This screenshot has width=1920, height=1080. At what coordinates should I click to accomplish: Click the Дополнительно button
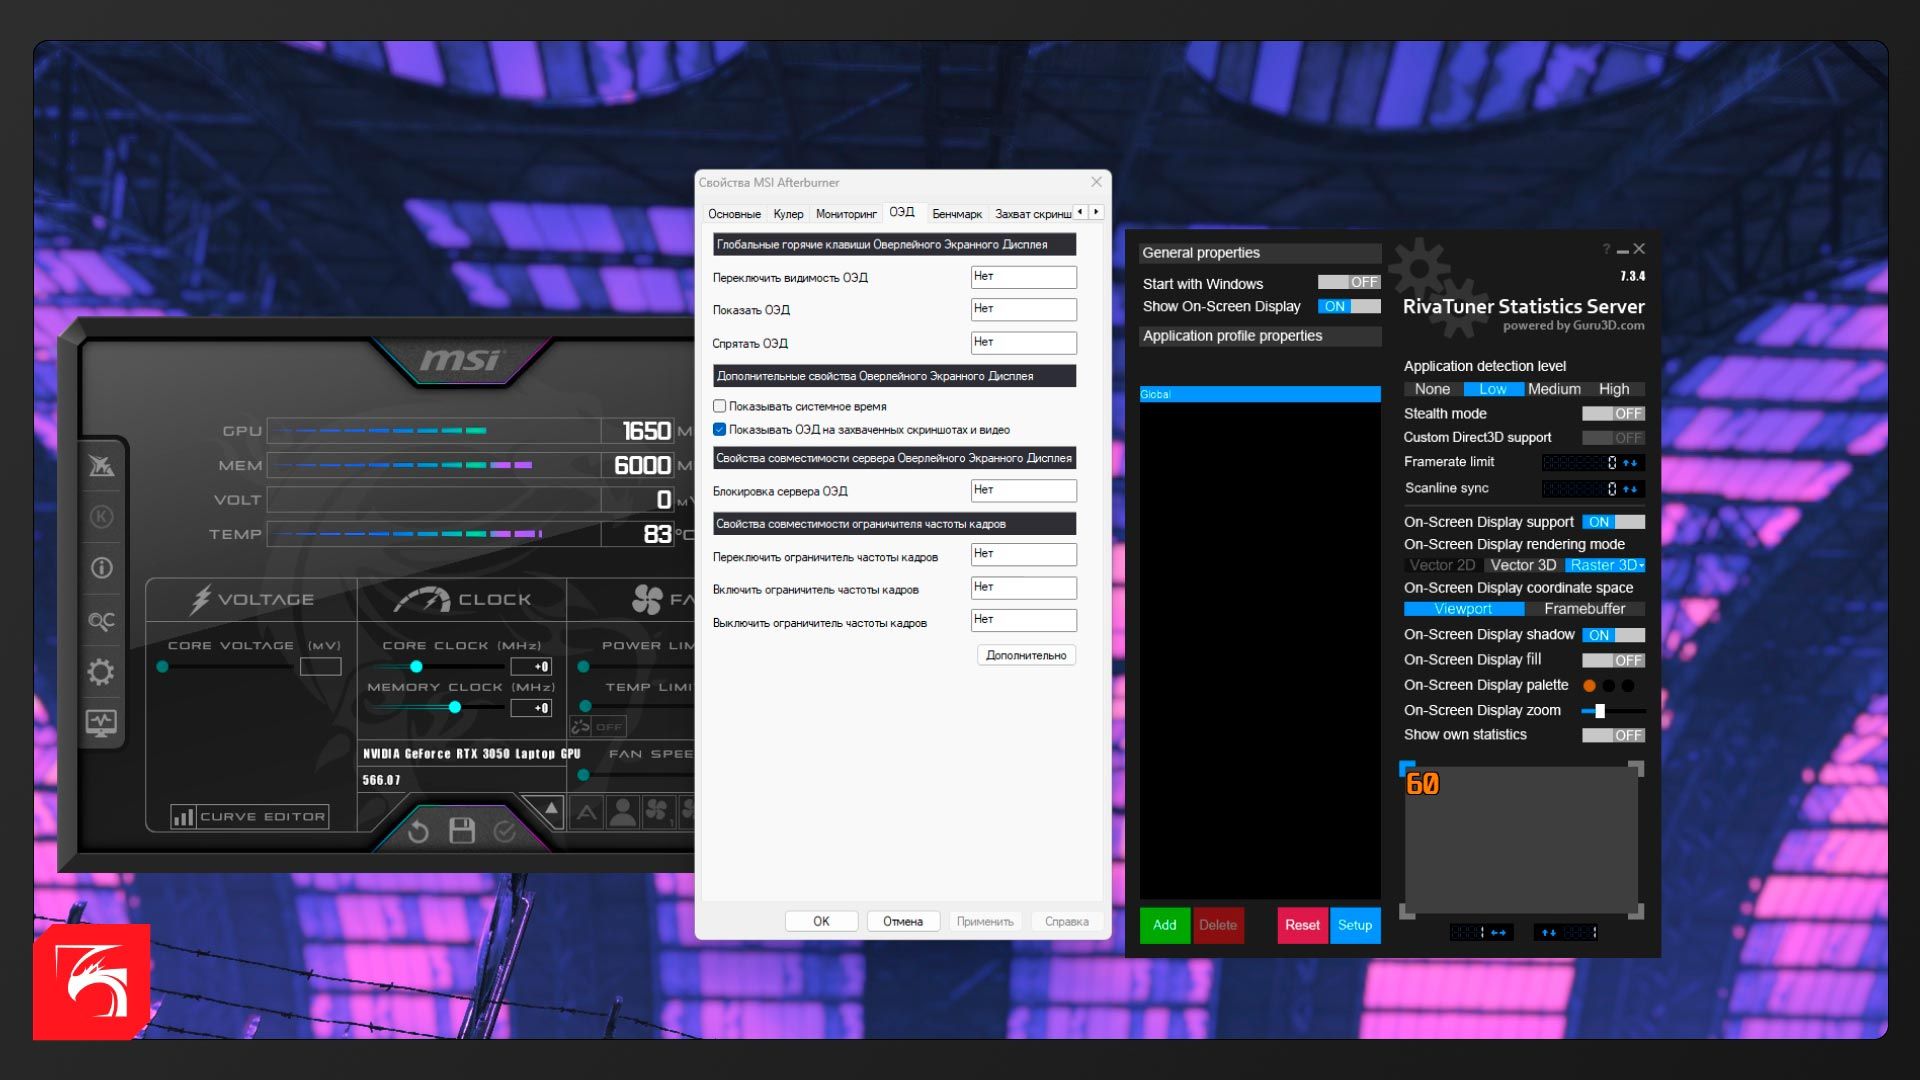click(1025, 656)
